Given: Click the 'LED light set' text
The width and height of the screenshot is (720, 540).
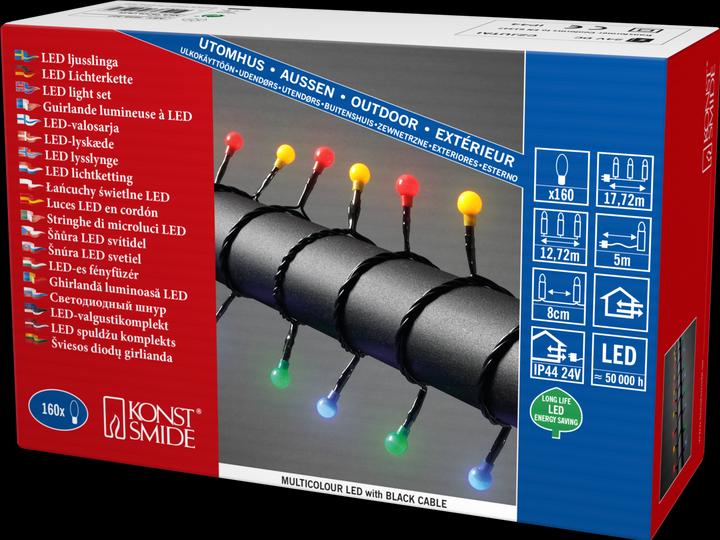Looking at the screenshot, I should 77,92.
